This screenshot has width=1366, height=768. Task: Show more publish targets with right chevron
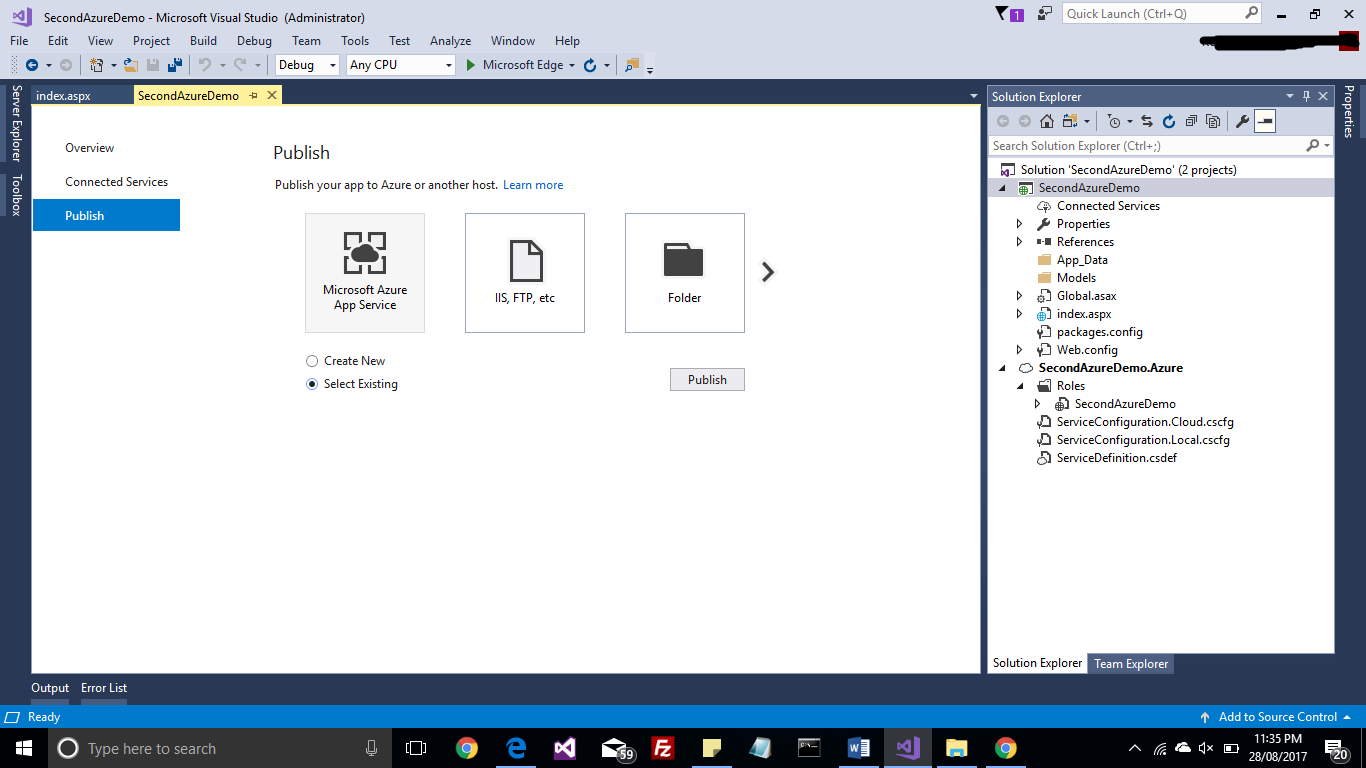pos(768,272)
